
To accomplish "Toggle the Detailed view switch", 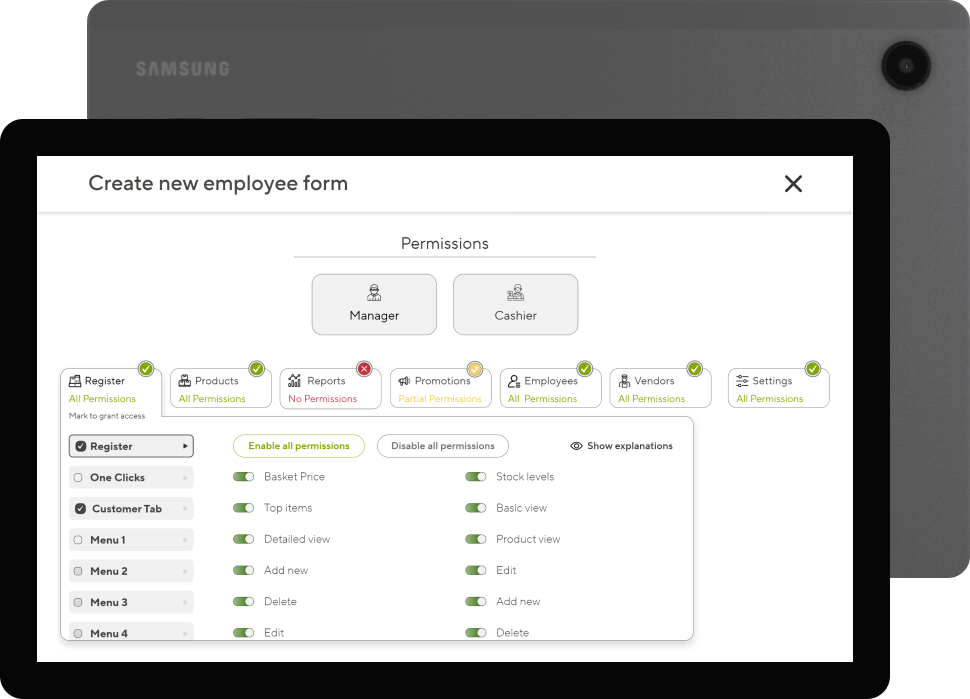I will coord(244,539).
